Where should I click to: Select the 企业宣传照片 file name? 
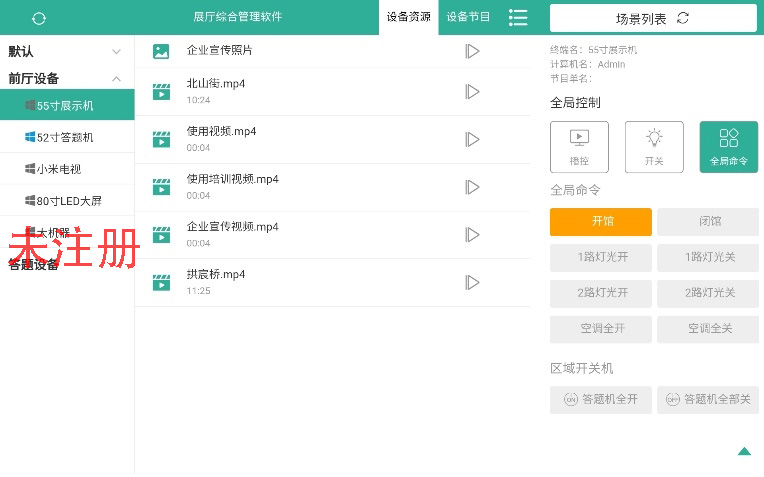click(x=219, y=50)
